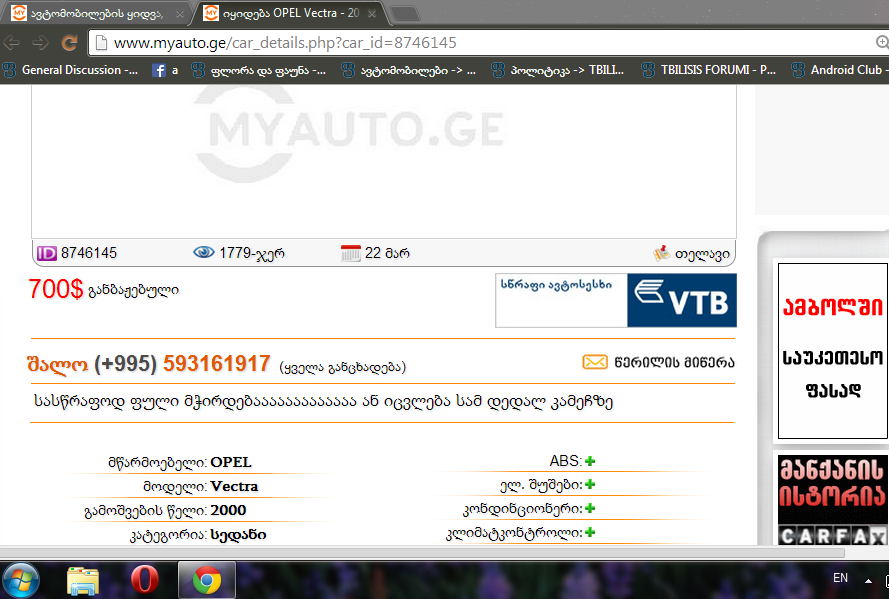Viewport: 889px width, 599px height.
Task: Open the Windows Start menu
Action: 21,581
